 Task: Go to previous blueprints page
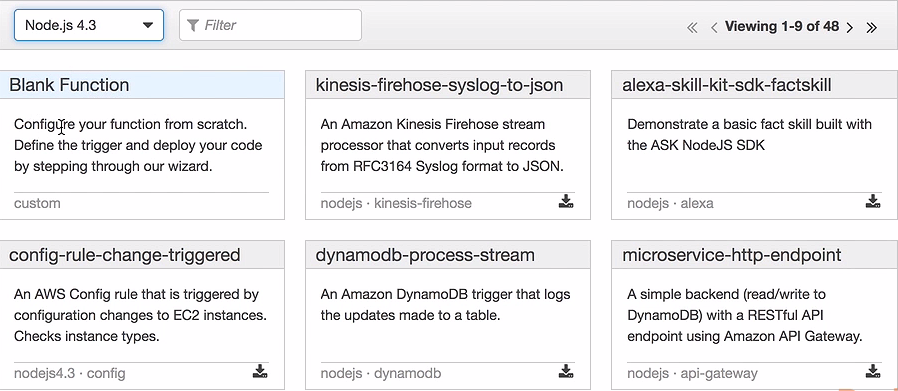tap(714, 27)
